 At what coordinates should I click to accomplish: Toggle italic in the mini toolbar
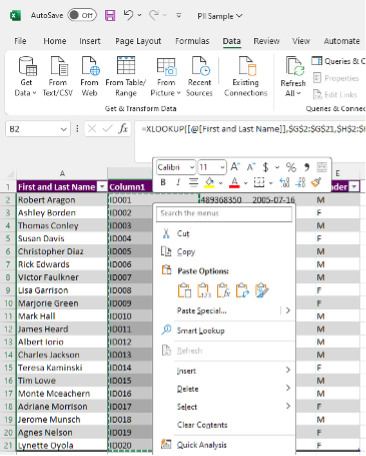(x=178, y=182)
